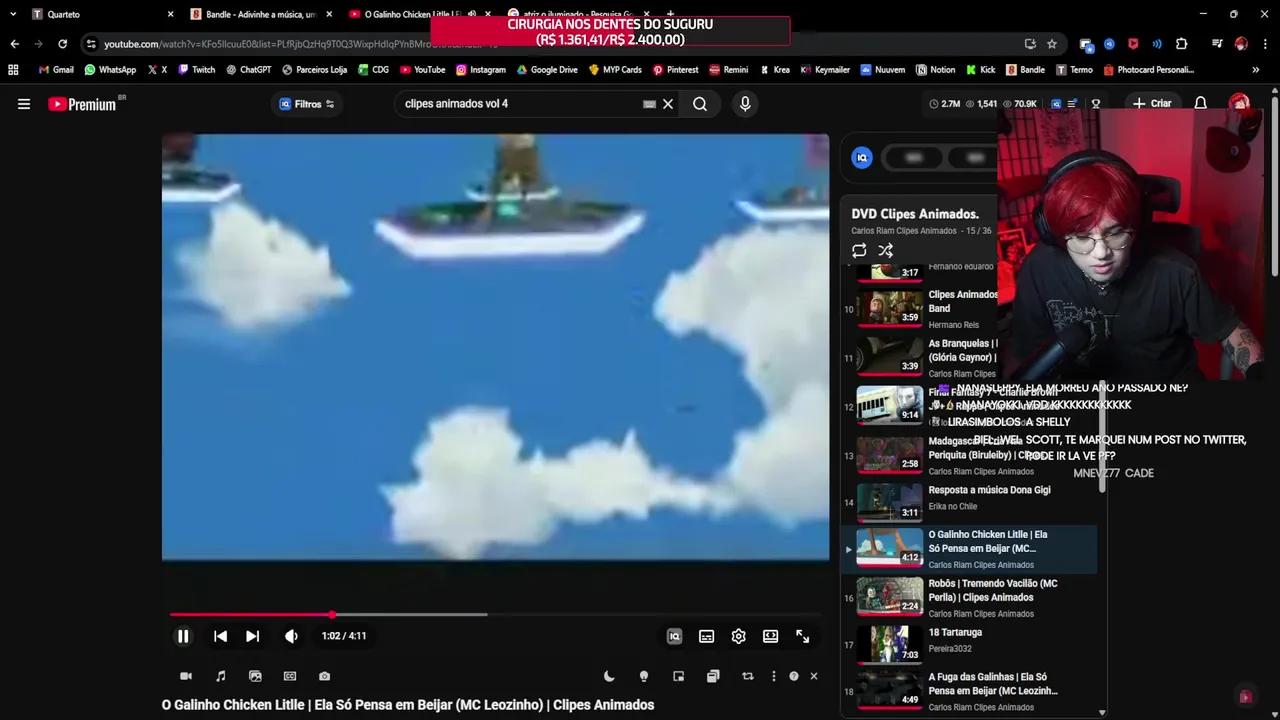Click the vidIQ badge above the playlist
Image resolution: width=1280 pixels, height=720 pixels.
pos(862,158)
